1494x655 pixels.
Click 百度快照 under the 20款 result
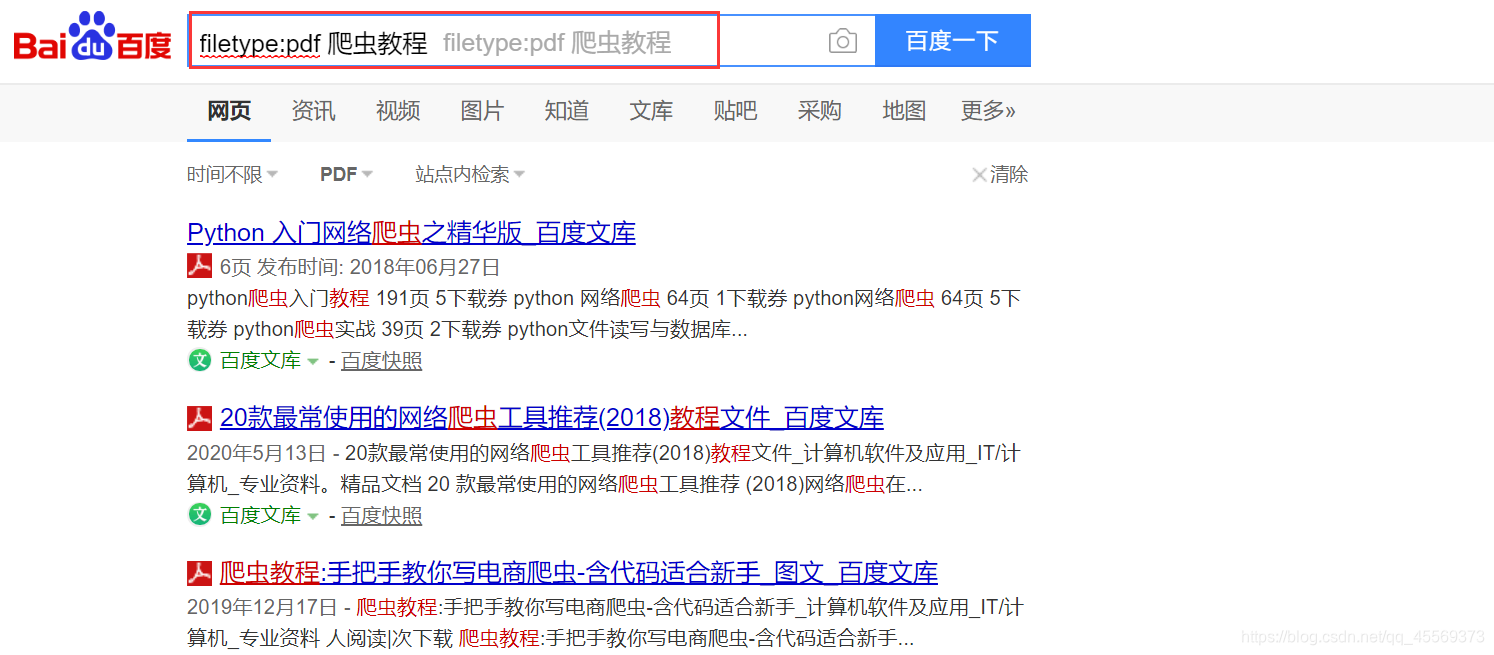pos(382,516)
